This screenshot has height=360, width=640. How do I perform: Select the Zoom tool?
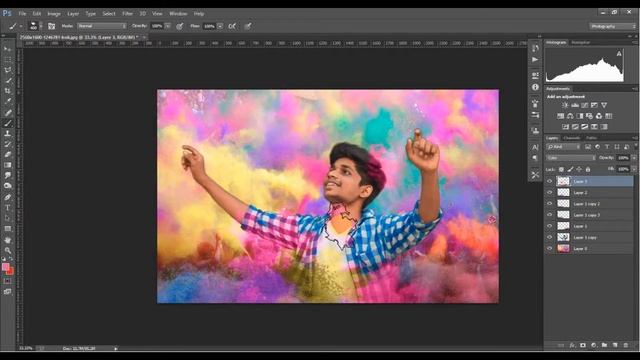7,250
